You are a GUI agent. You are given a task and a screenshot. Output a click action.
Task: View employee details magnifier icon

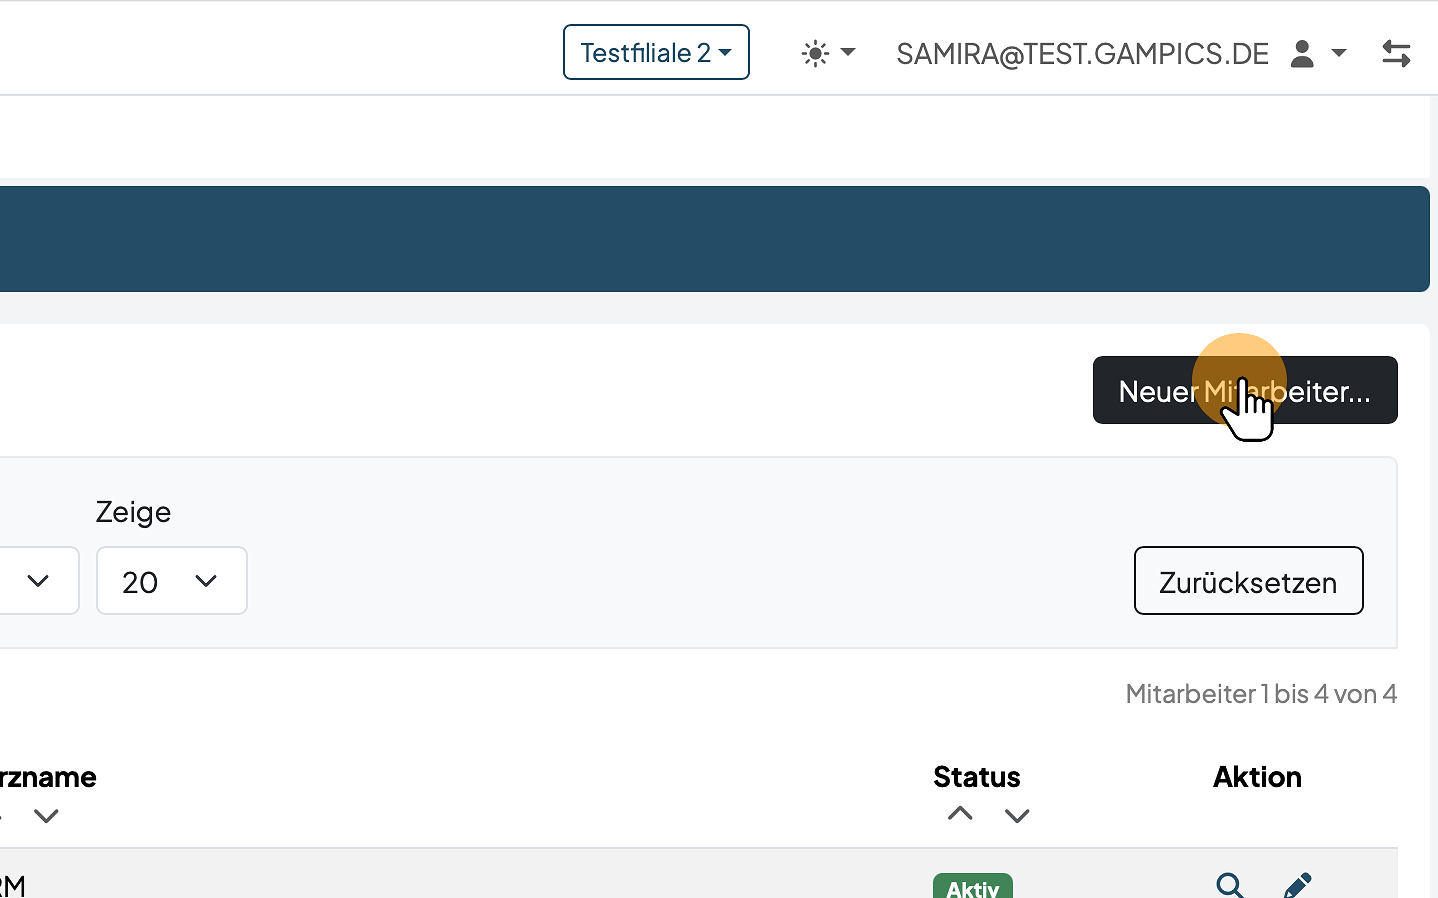point(1230,886)
